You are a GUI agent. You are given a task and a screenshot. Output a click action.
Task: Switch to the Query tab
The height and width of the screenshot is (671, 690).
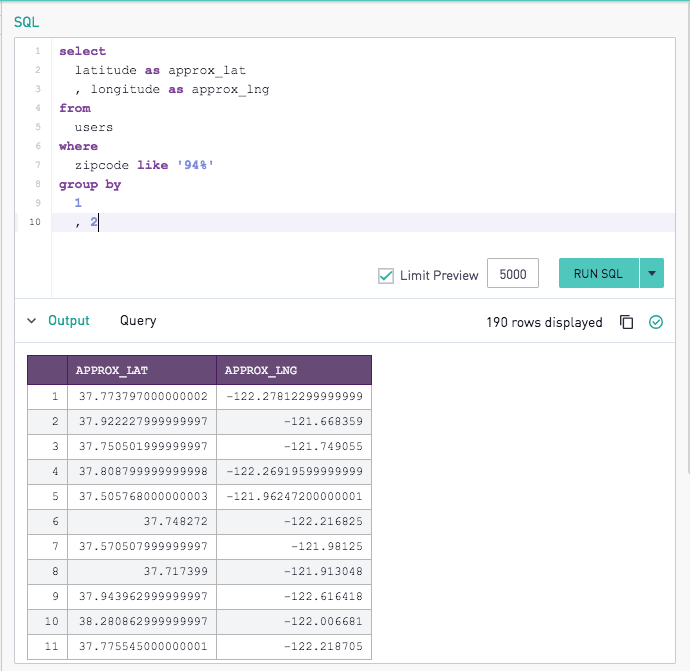tap(138, 321)
